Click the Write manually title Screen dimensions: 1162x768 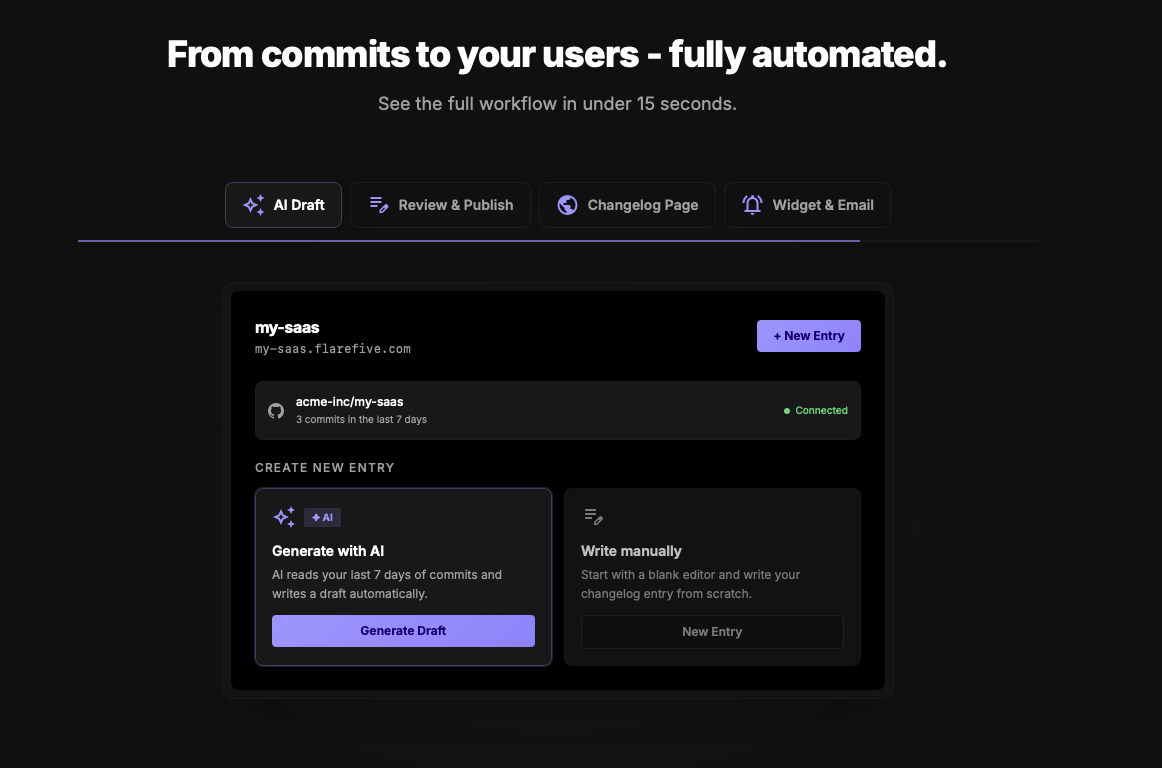631,551
